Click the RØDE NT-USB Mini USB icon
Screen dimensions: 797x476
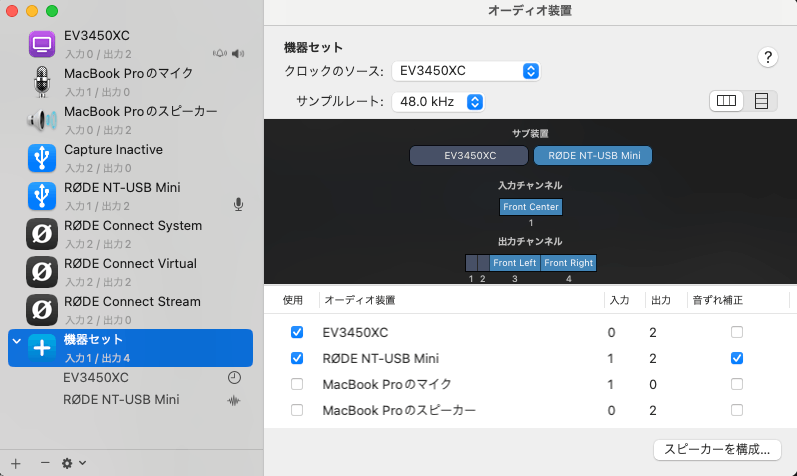tap(42, 196)
